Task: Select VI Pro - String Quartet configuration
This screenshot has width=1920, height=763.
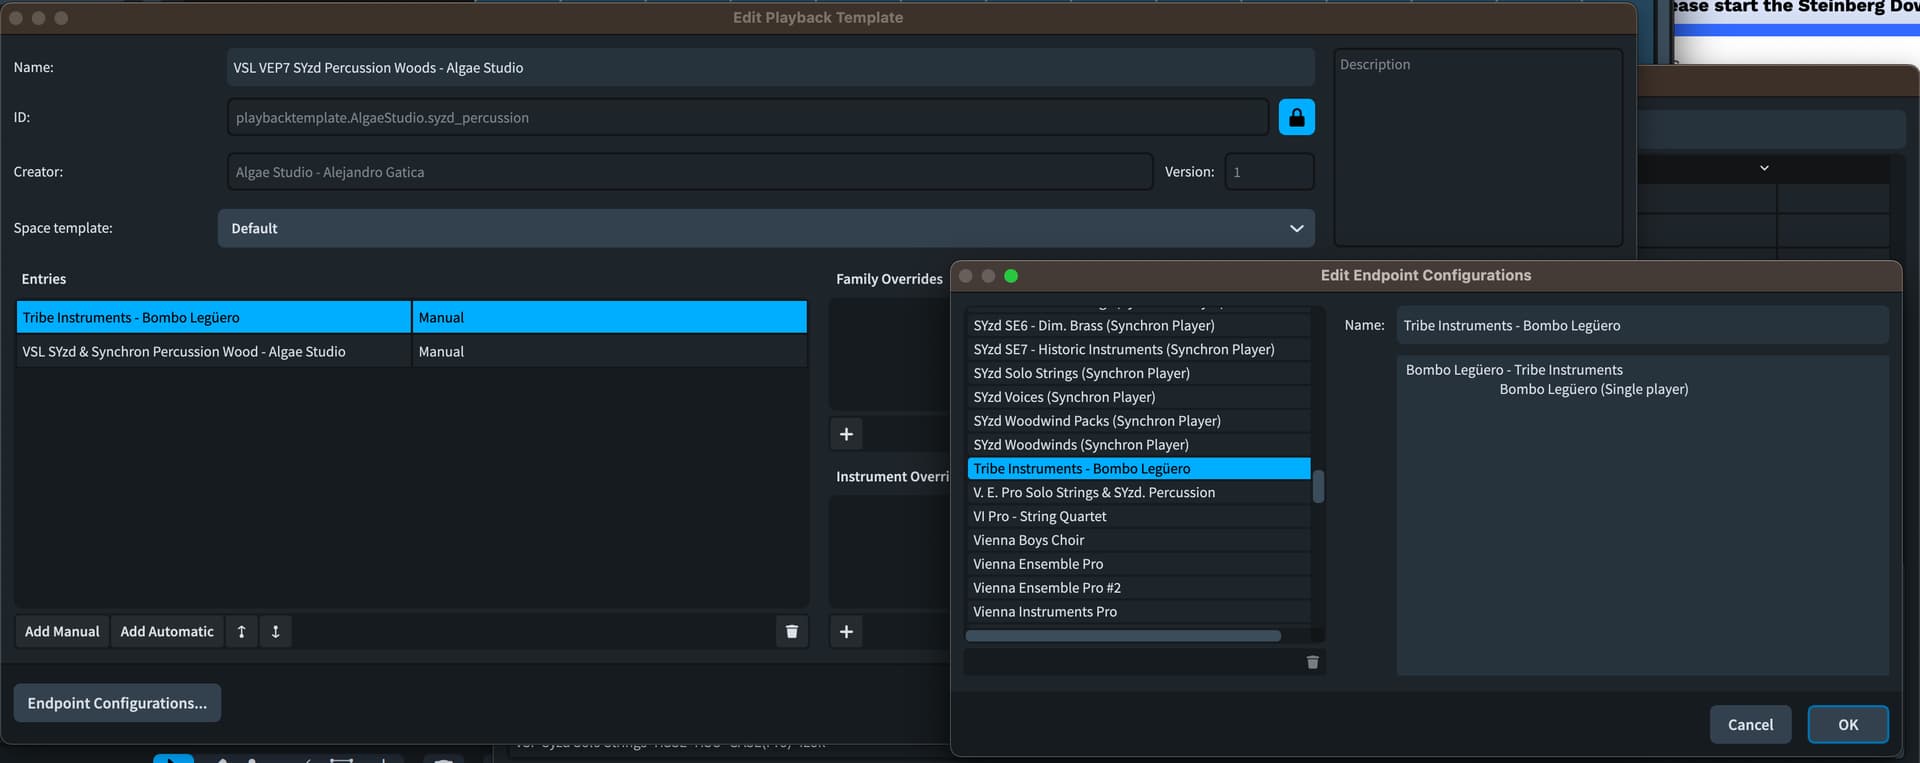Action: [1139, 516]
